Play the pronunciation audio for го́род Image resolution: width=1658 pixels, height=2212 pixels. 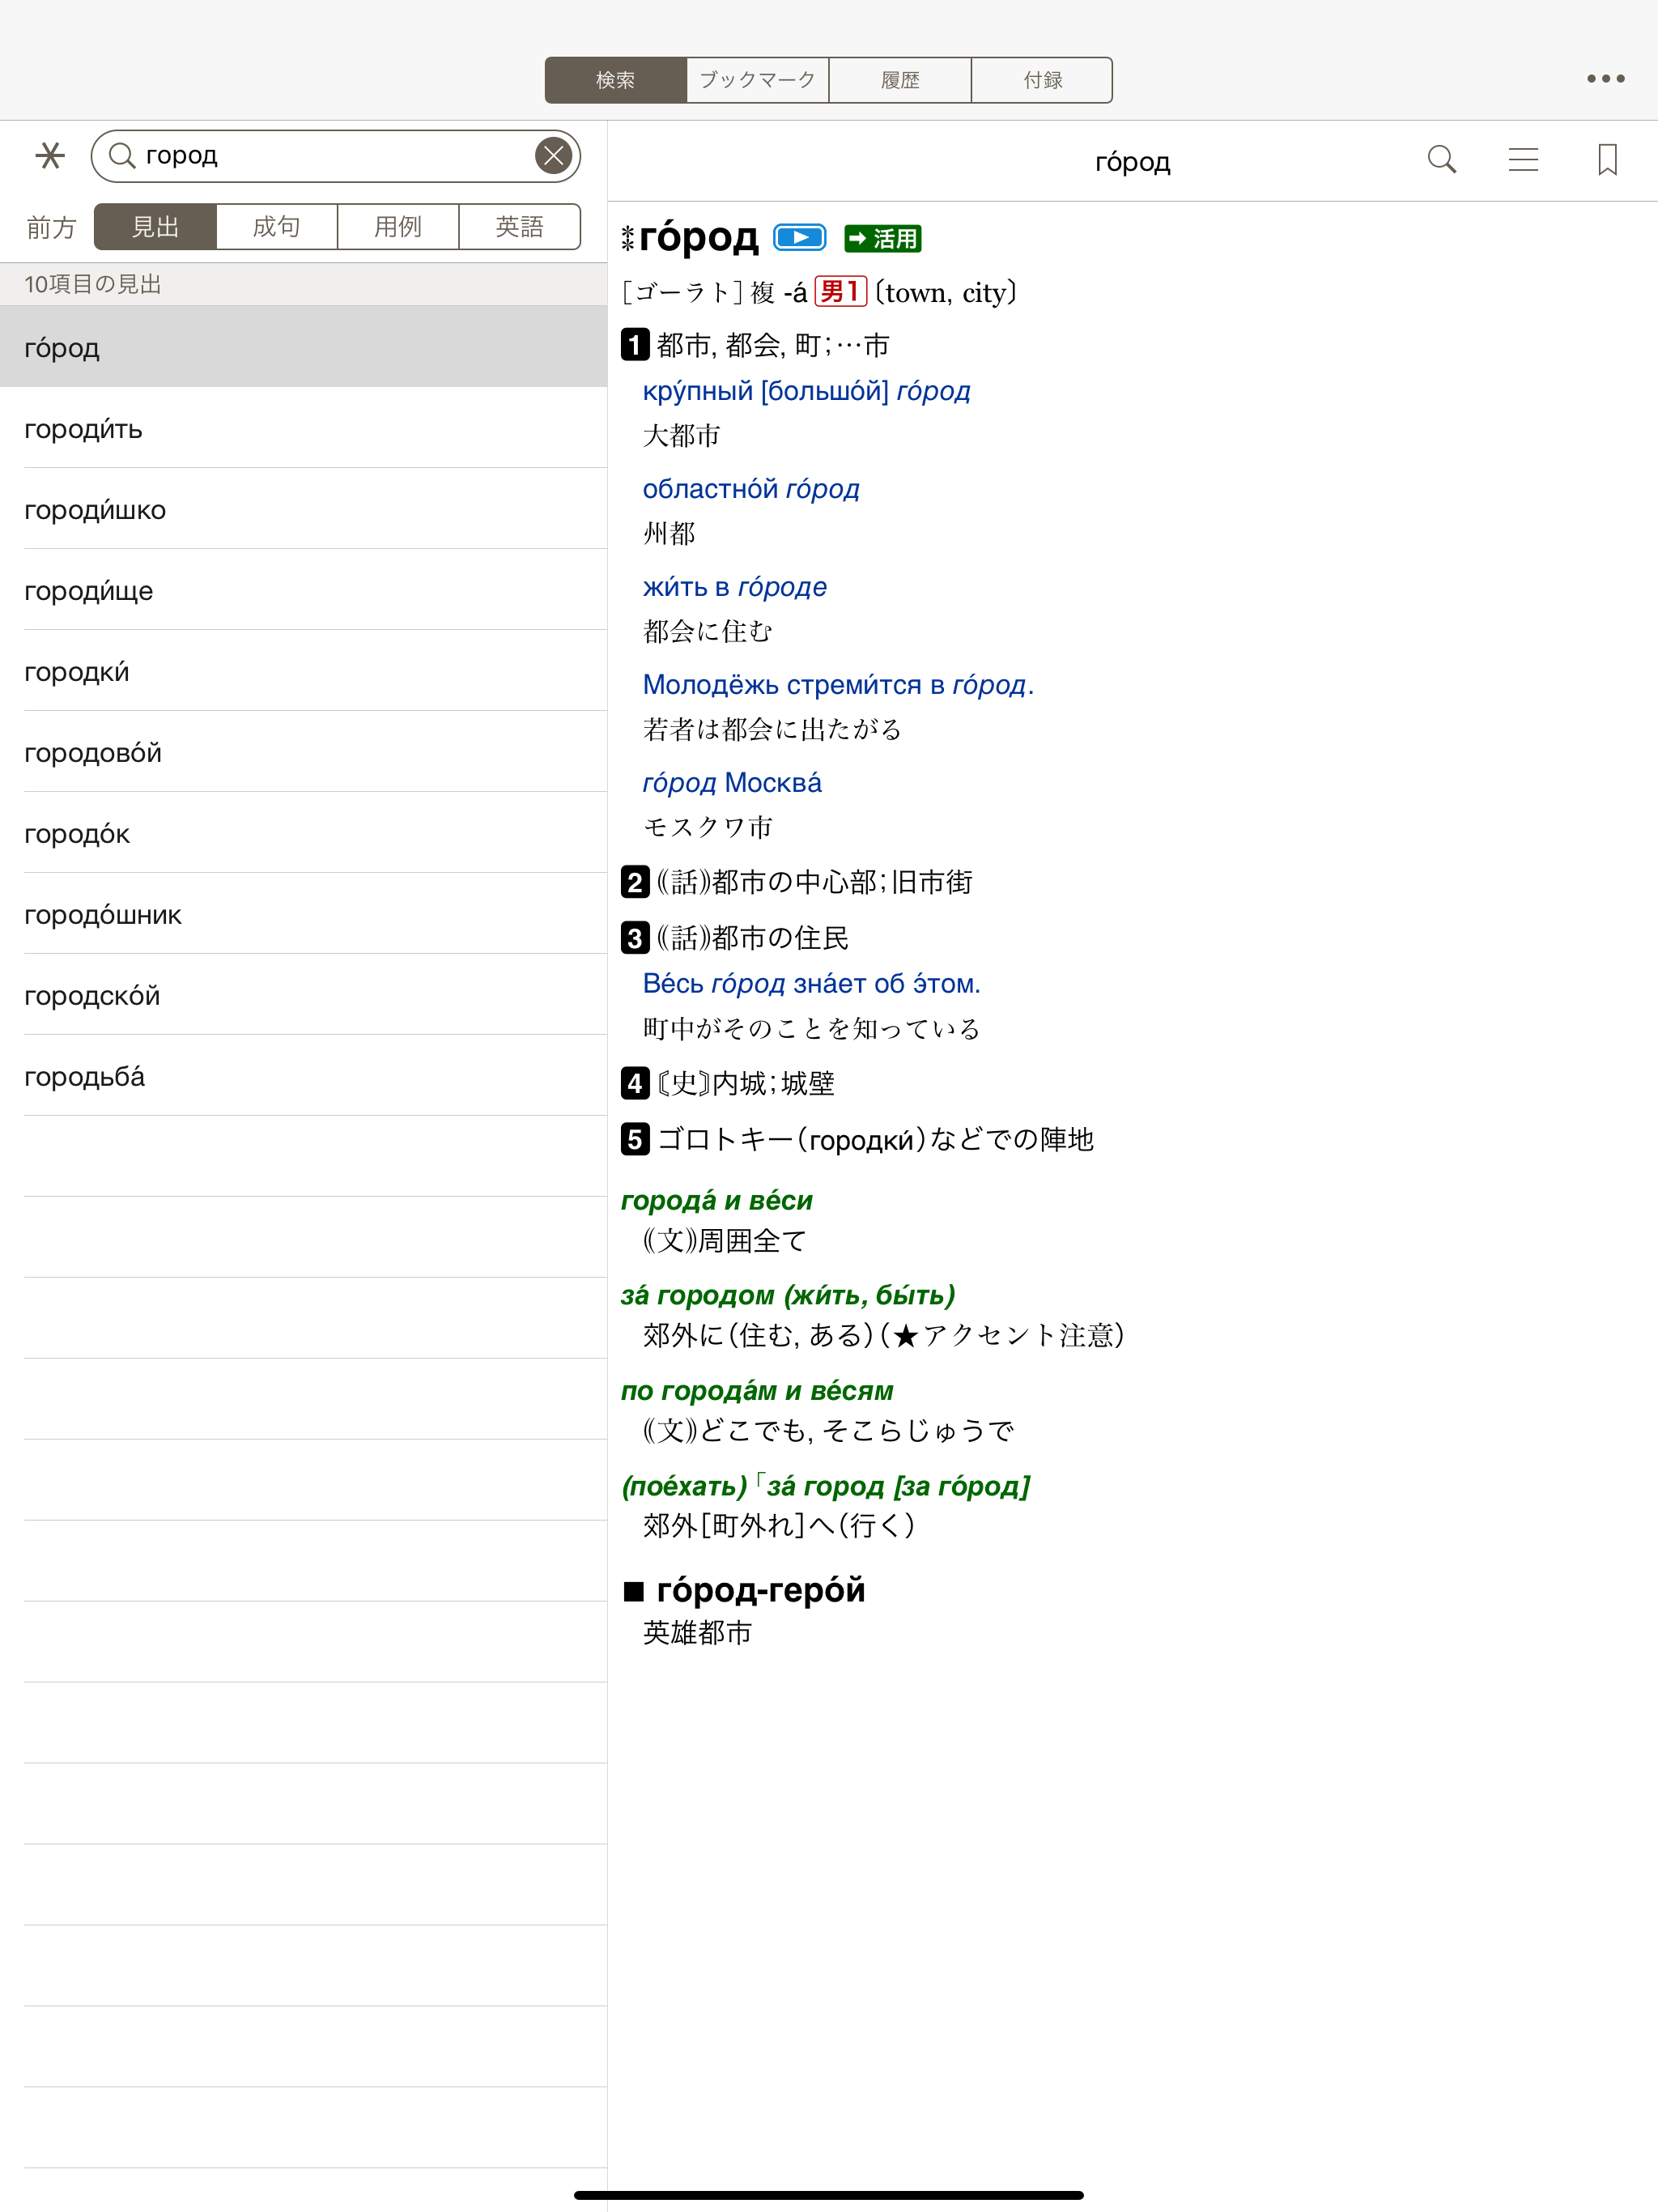(x=800, y=238)
